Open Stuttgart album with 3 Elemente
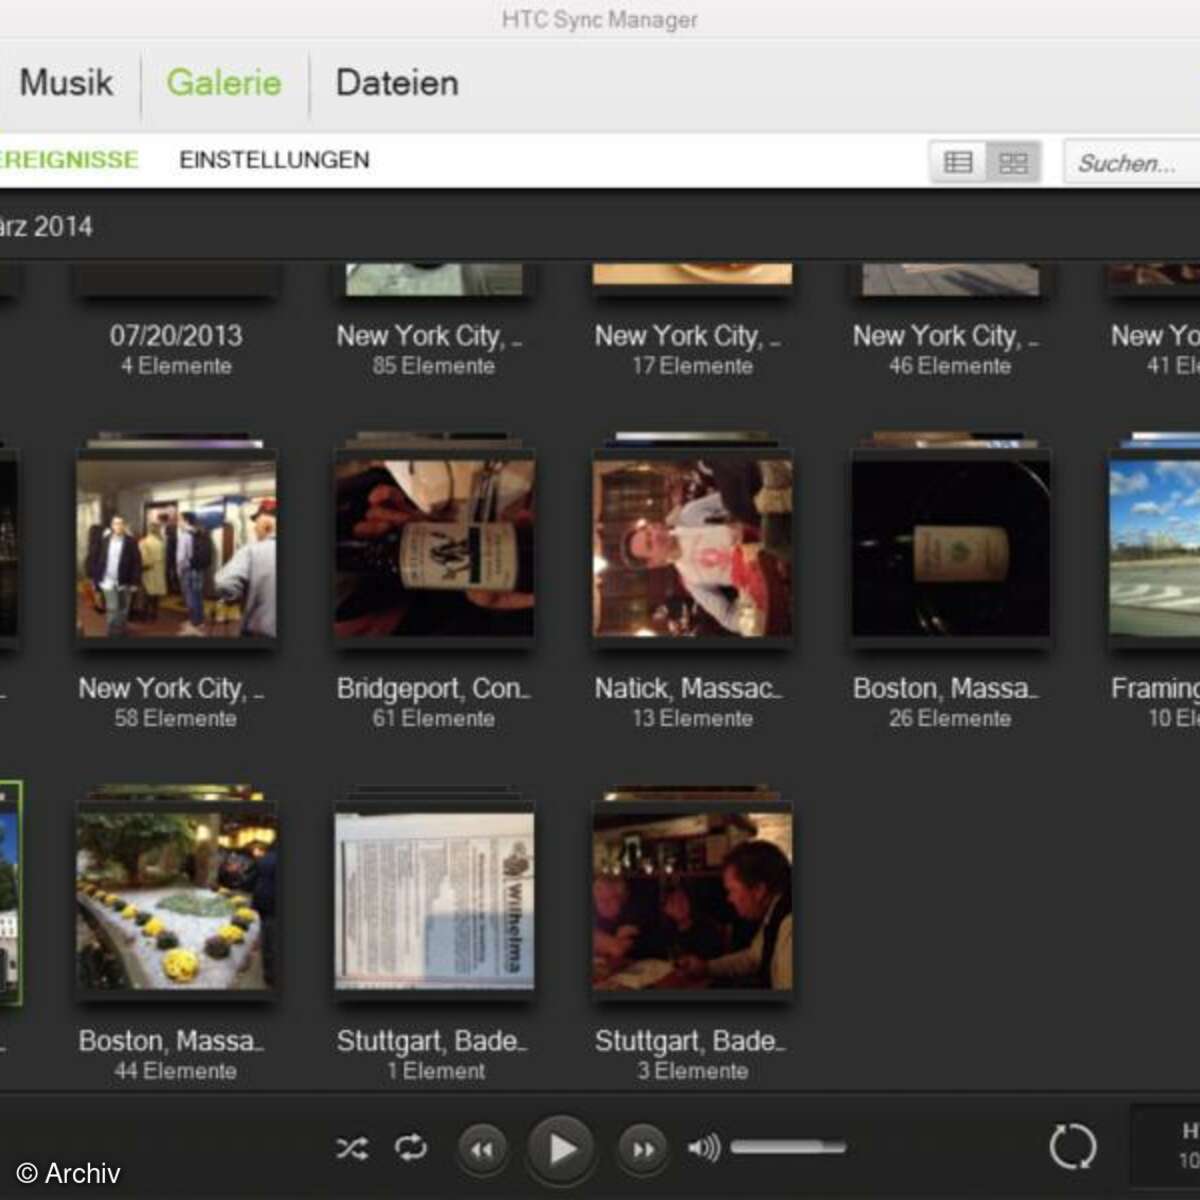Screen dimensions: 1200x1200 (x=692, y=900)
